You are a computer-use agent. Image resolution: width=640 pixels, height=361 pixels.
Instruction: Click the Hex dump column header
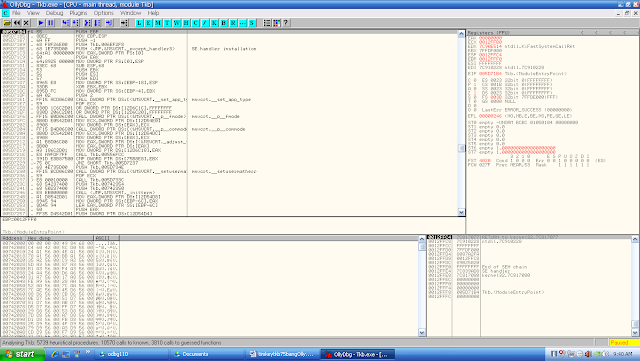(x=60, y=238)
